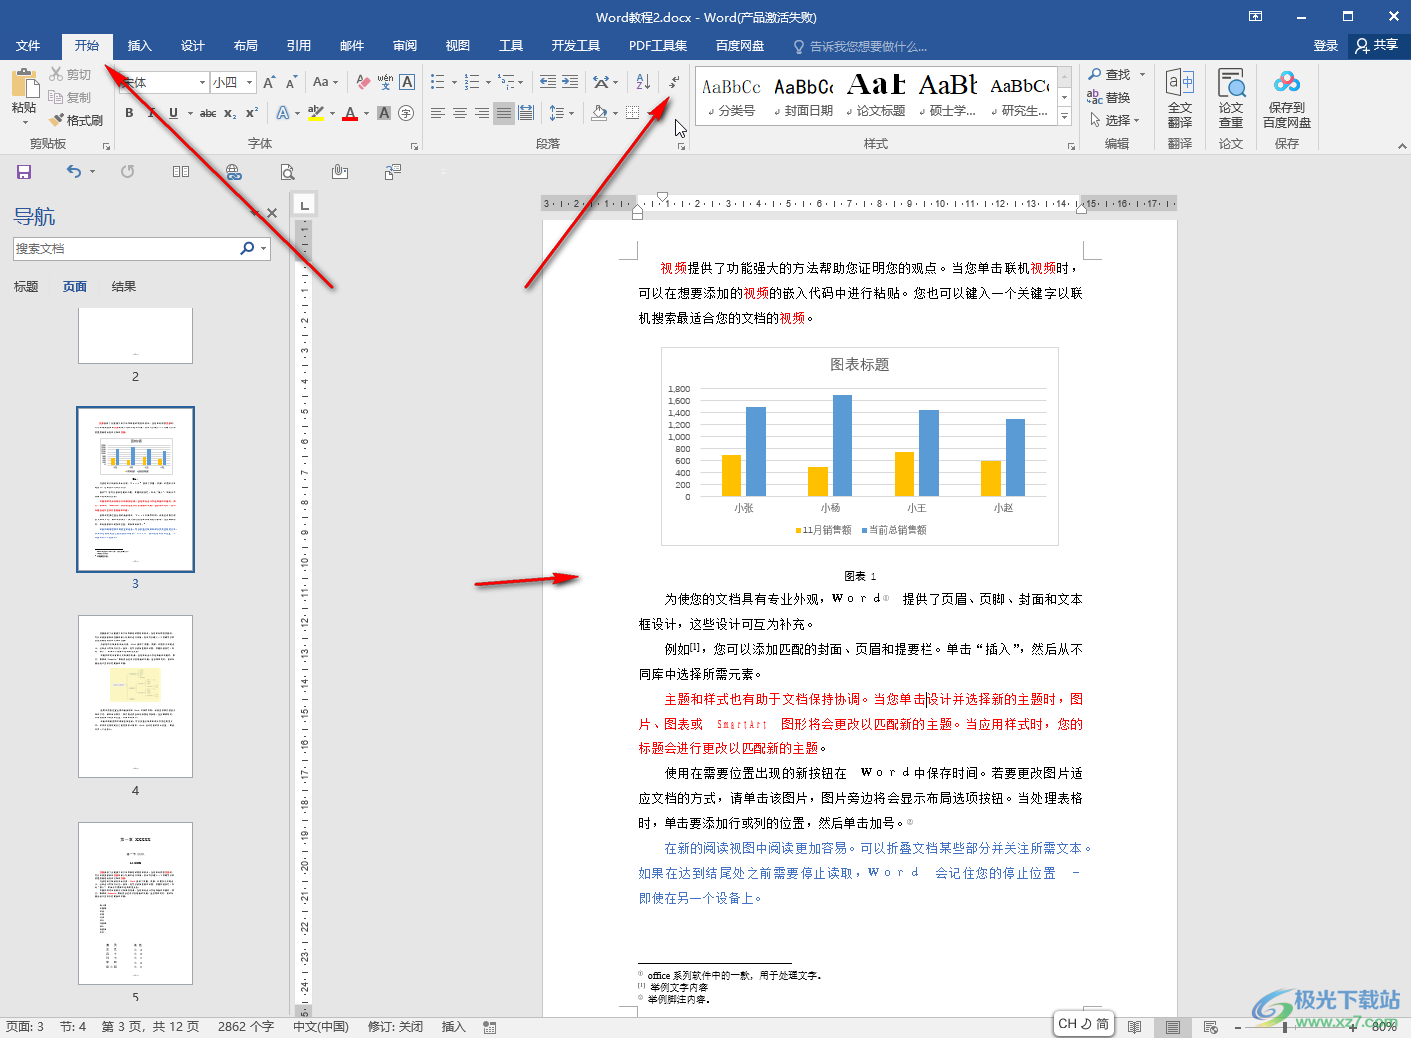
Task: Save the document from the quick access toolbar
Action: [24, 172]
